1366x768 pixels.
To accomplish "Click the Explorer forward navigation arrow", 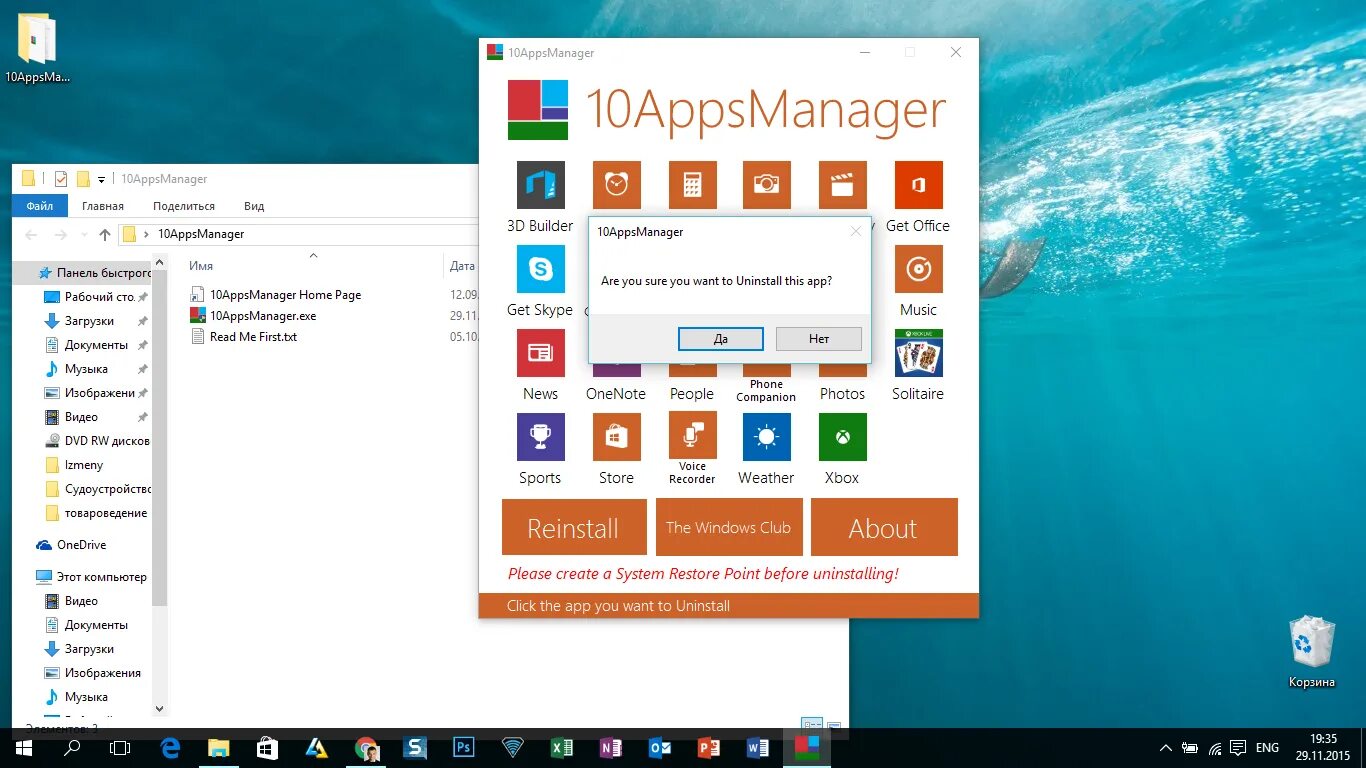I will (60, 235).
